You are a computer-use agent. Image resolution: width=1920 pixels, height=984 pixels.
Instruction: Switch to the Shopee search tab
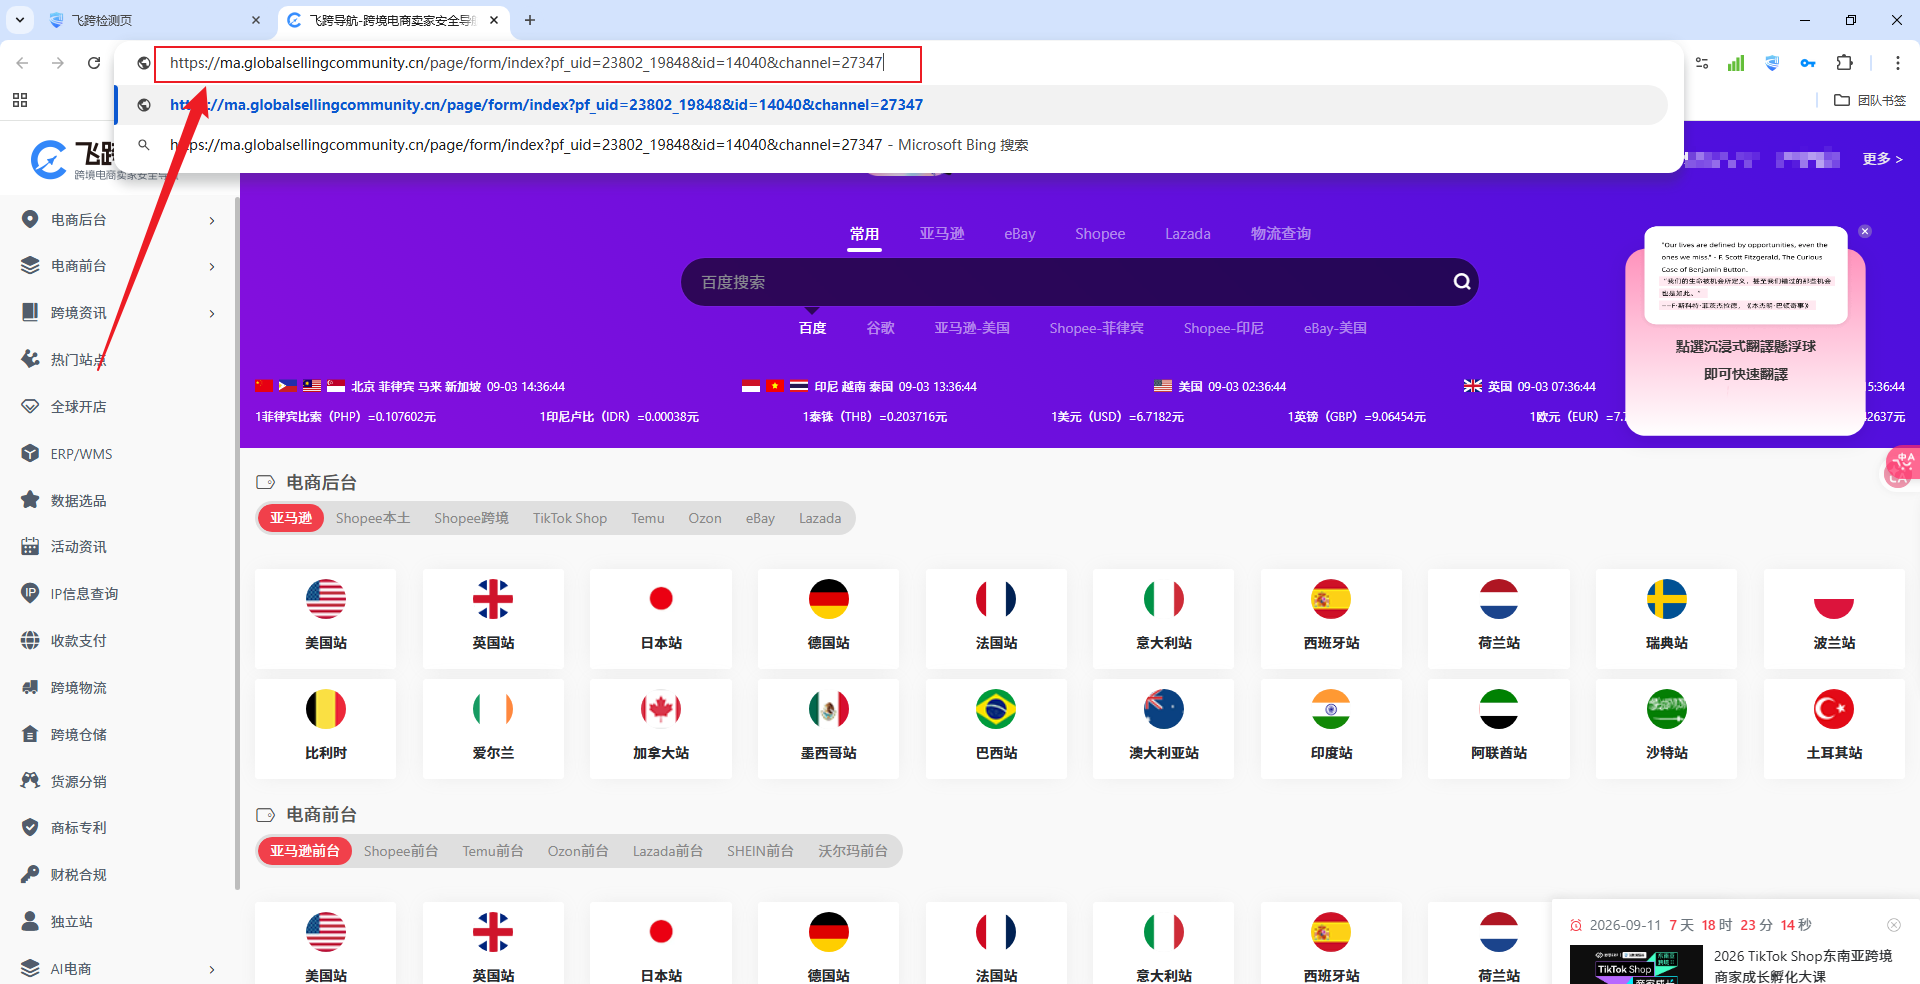(x=1100, y=234)
